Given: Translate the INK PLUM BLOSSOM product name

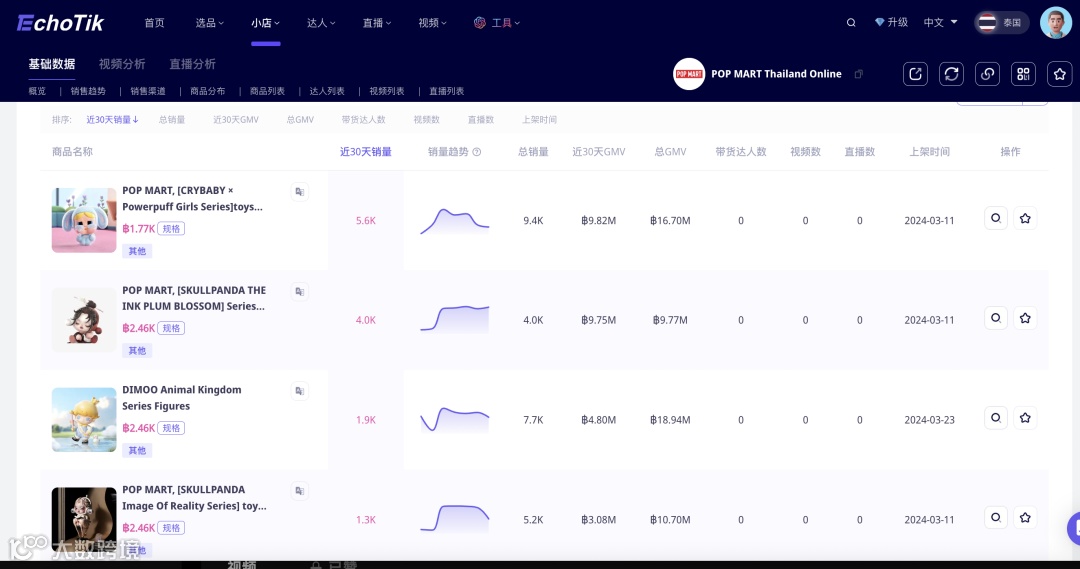Looking at the screenshot, I should (x=300, y=291).
